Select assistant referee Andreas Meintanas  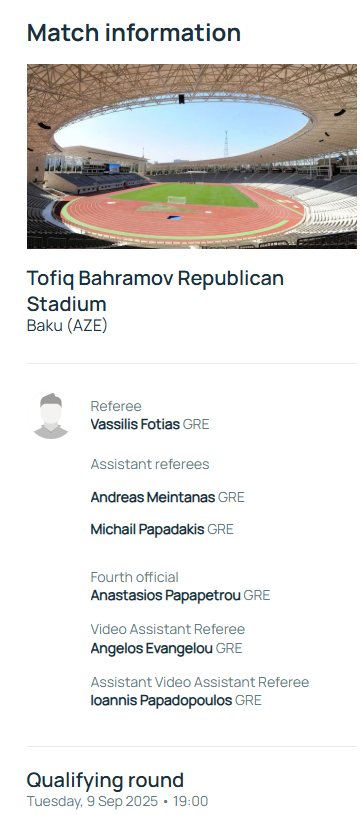[152, 497]
